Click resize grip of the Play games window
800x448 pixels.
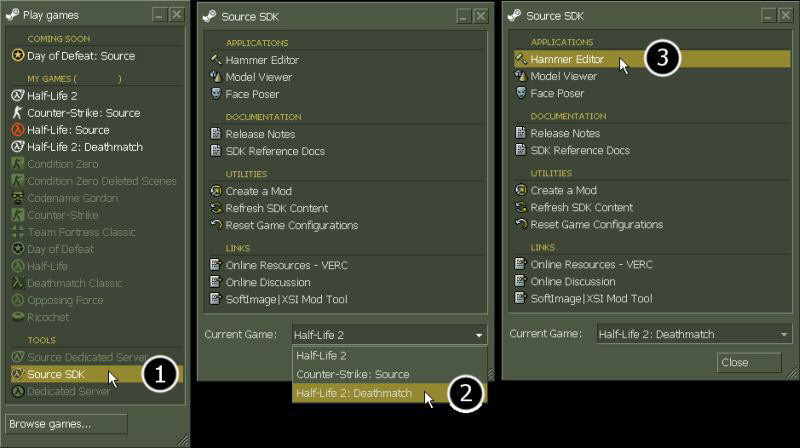(x=184, y=440)
